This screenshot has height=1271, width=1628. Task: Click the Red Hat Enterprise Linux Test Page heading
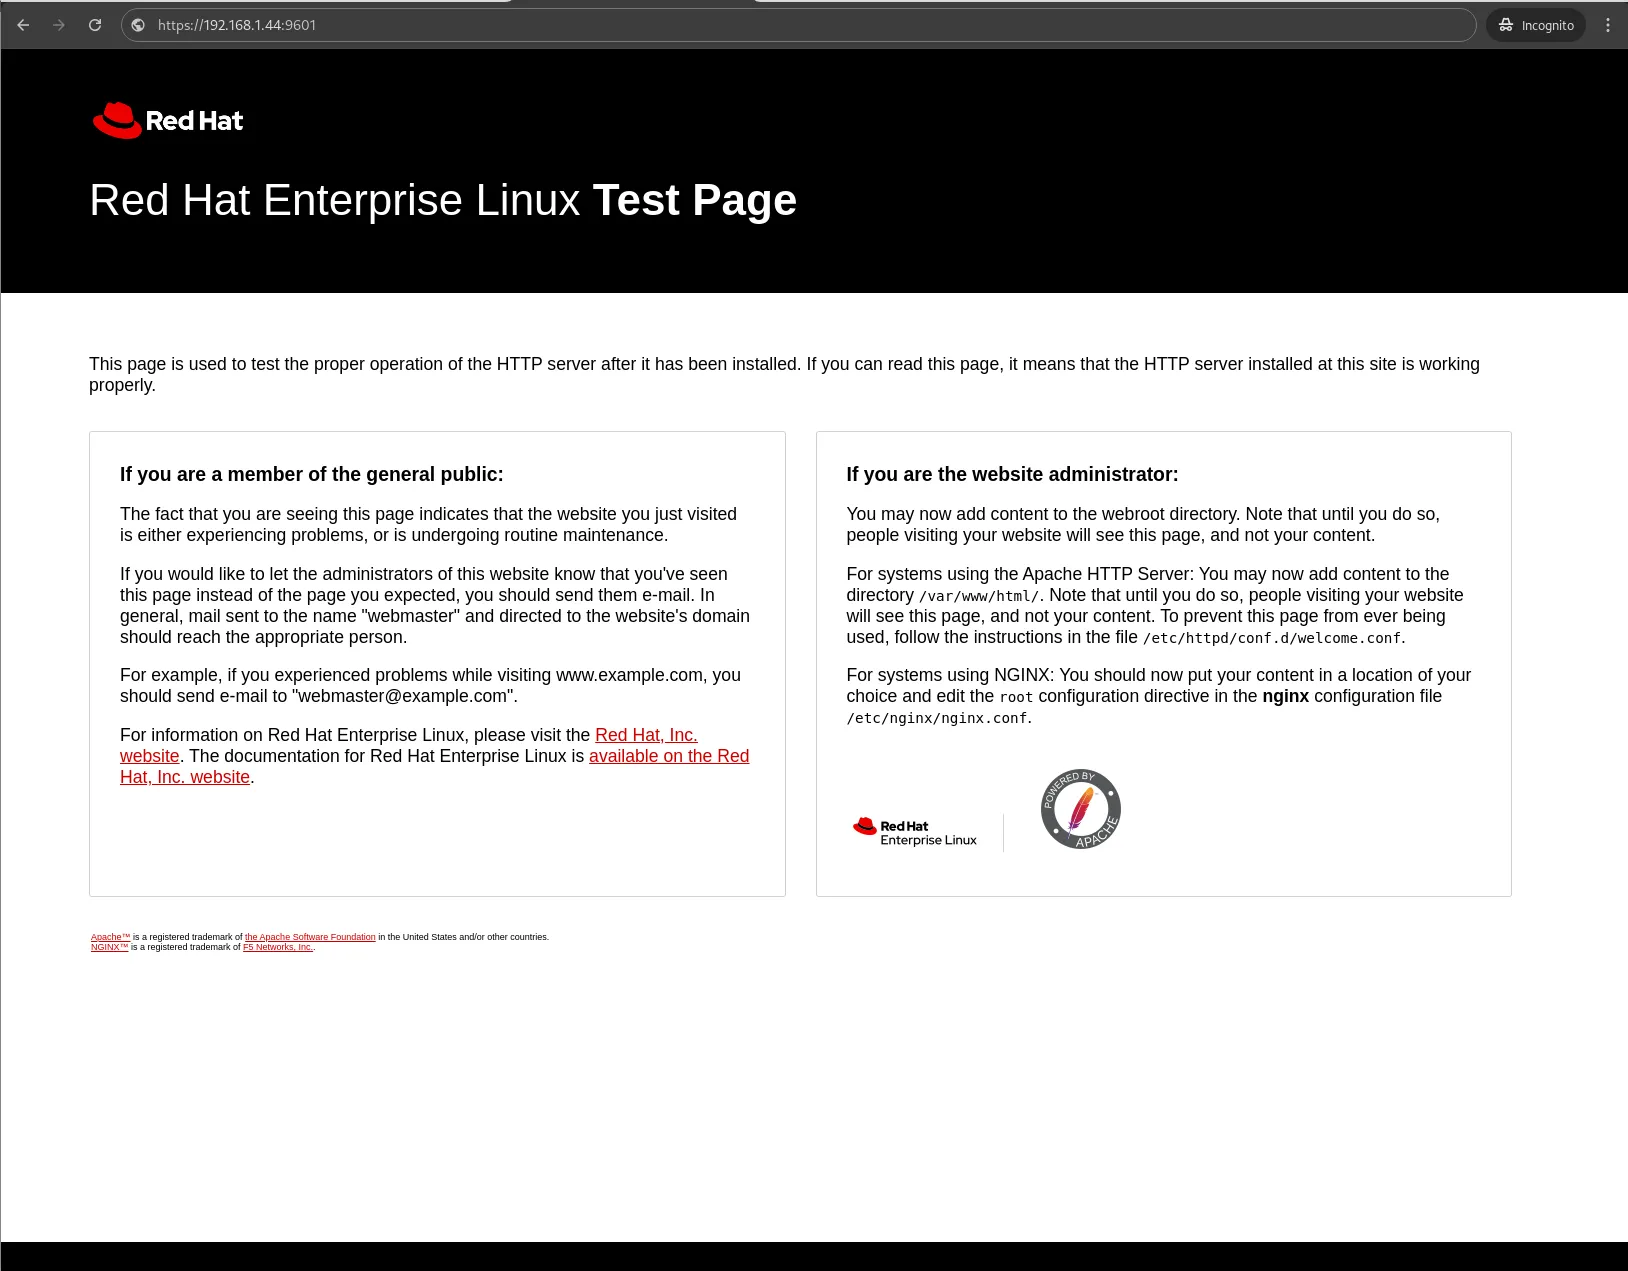pyautogui.click(x=443, y=200)
